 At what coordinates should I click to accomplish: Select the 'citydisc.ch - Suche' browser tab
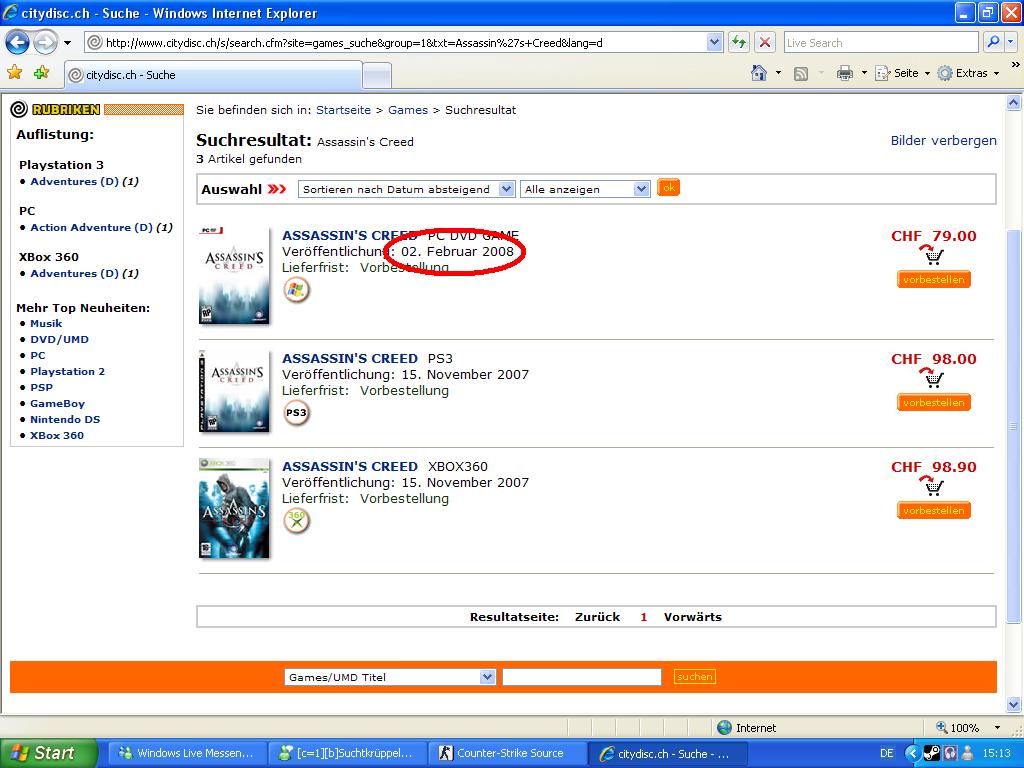click(214, 75)
